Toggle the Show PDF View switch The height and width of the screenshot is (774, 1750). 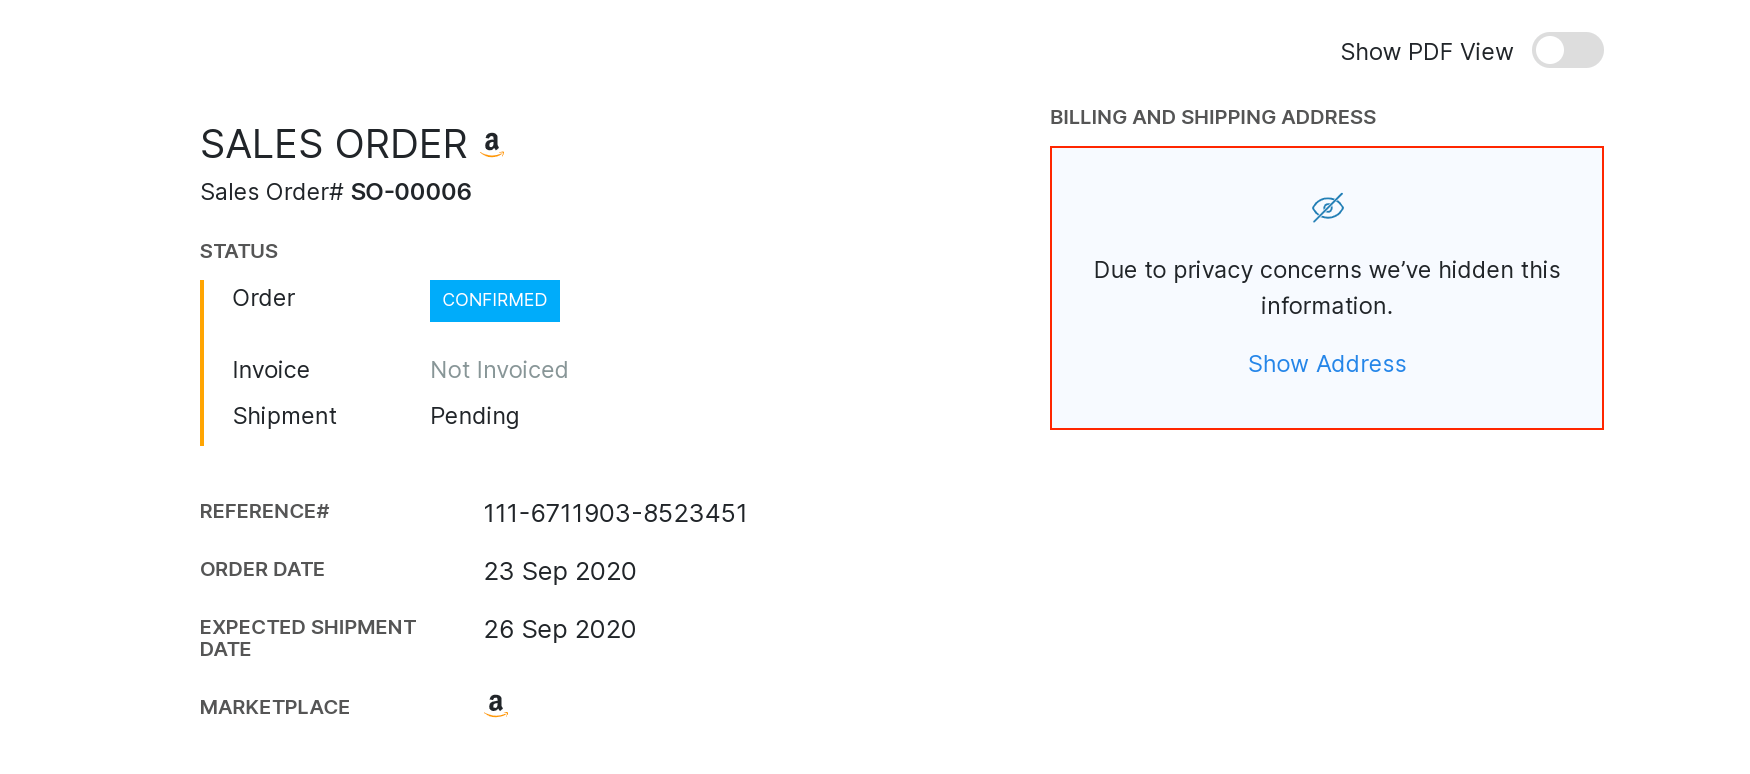1567,50
